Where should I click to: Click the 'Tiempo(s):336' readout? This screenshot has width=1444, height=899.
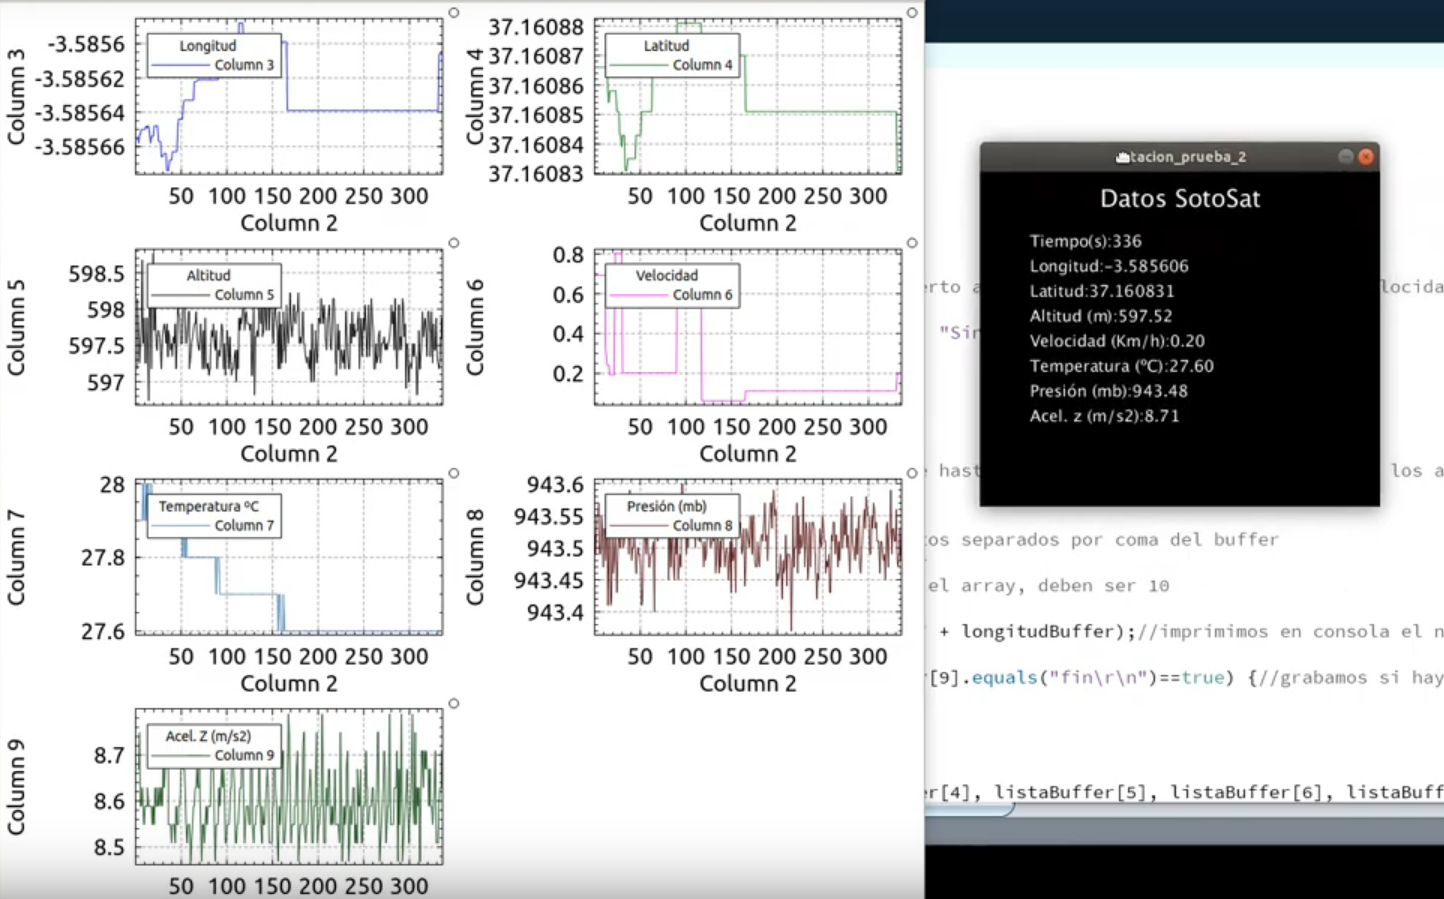coord(1086,241)
